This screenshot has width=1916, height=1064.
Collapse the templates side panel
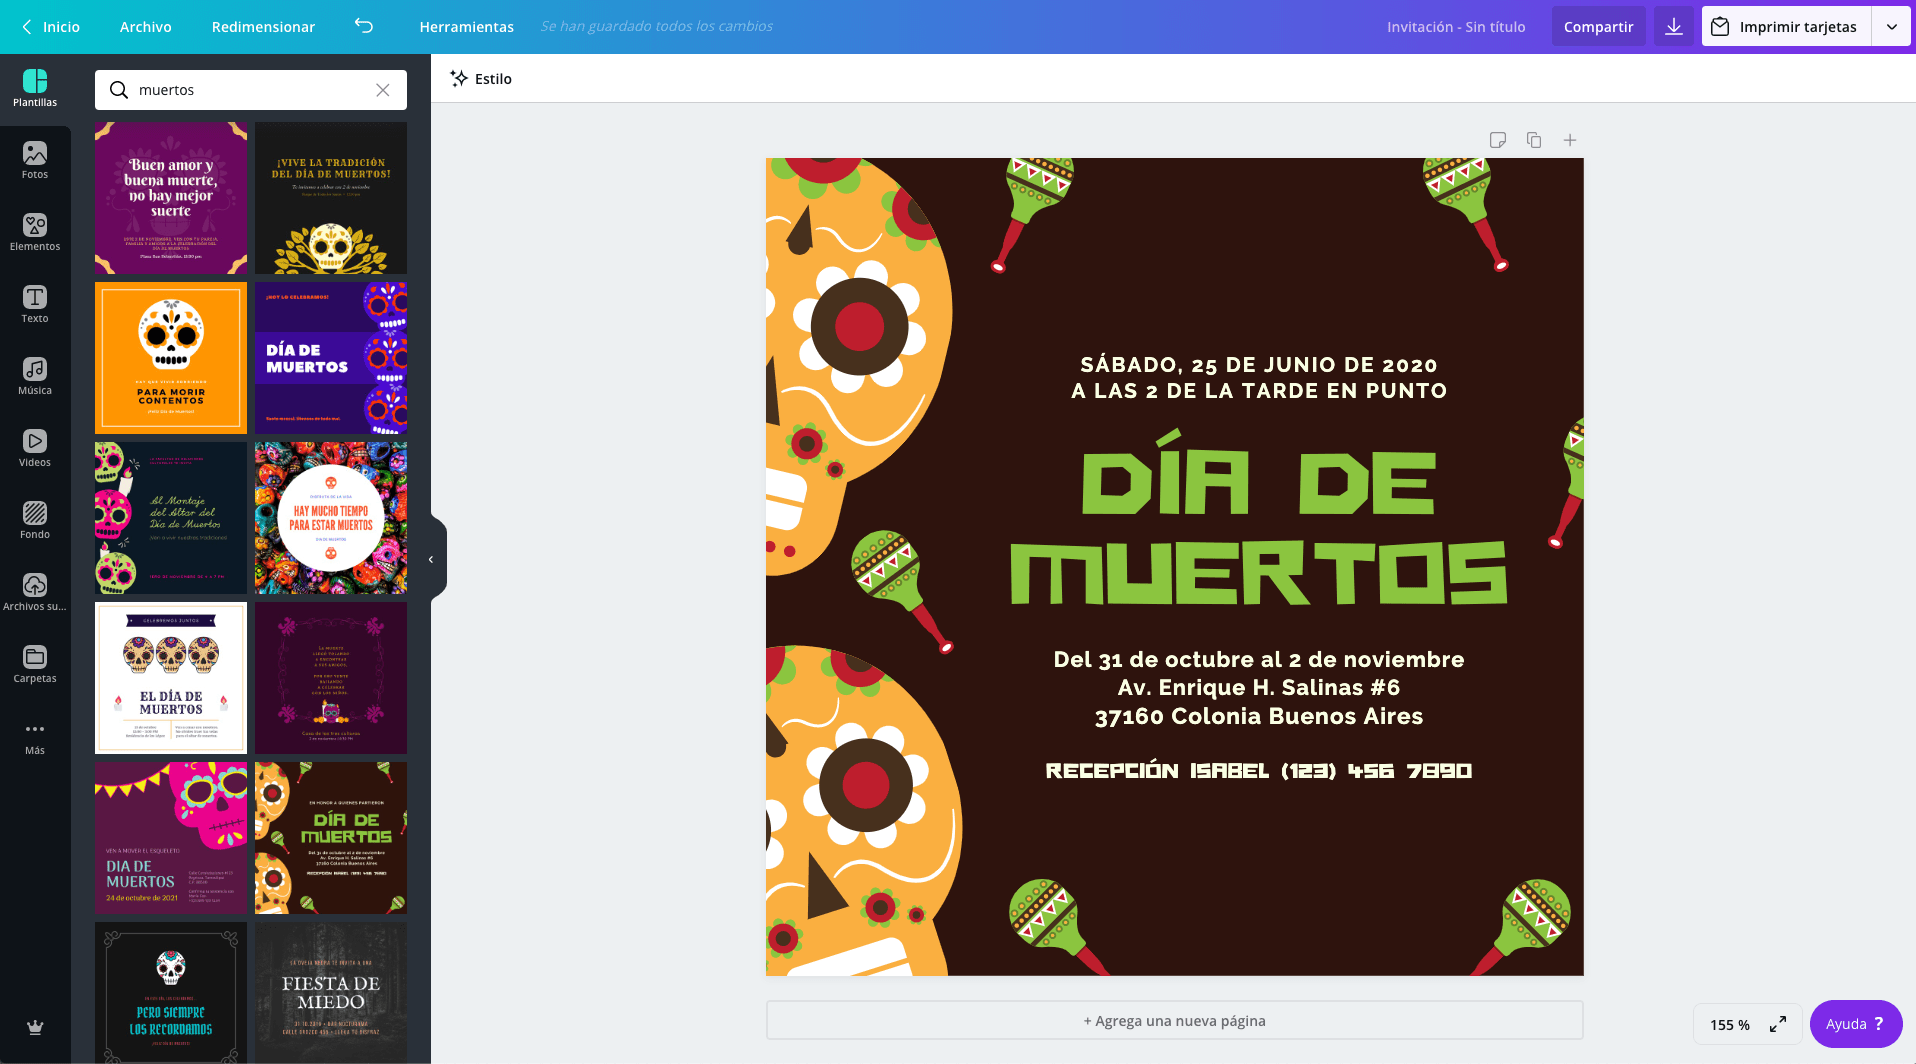(x=431, y=558)
